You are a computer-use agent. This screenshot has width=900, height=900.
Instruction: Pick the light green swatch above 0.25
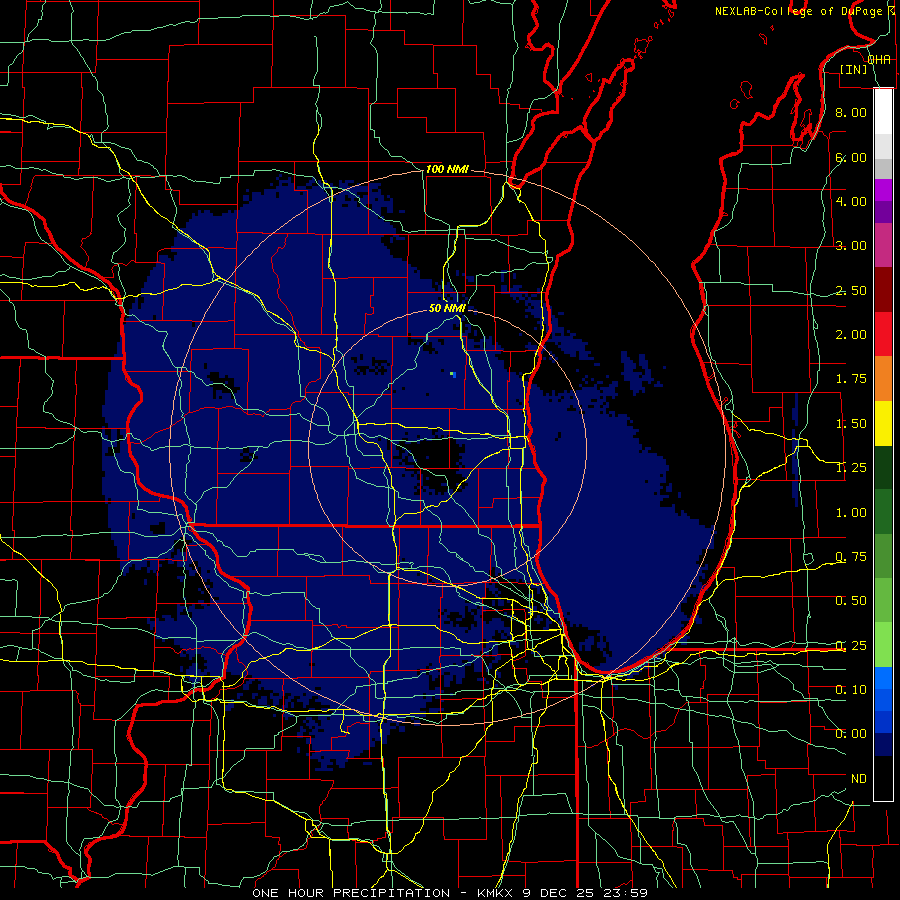[x=883, y=645]
